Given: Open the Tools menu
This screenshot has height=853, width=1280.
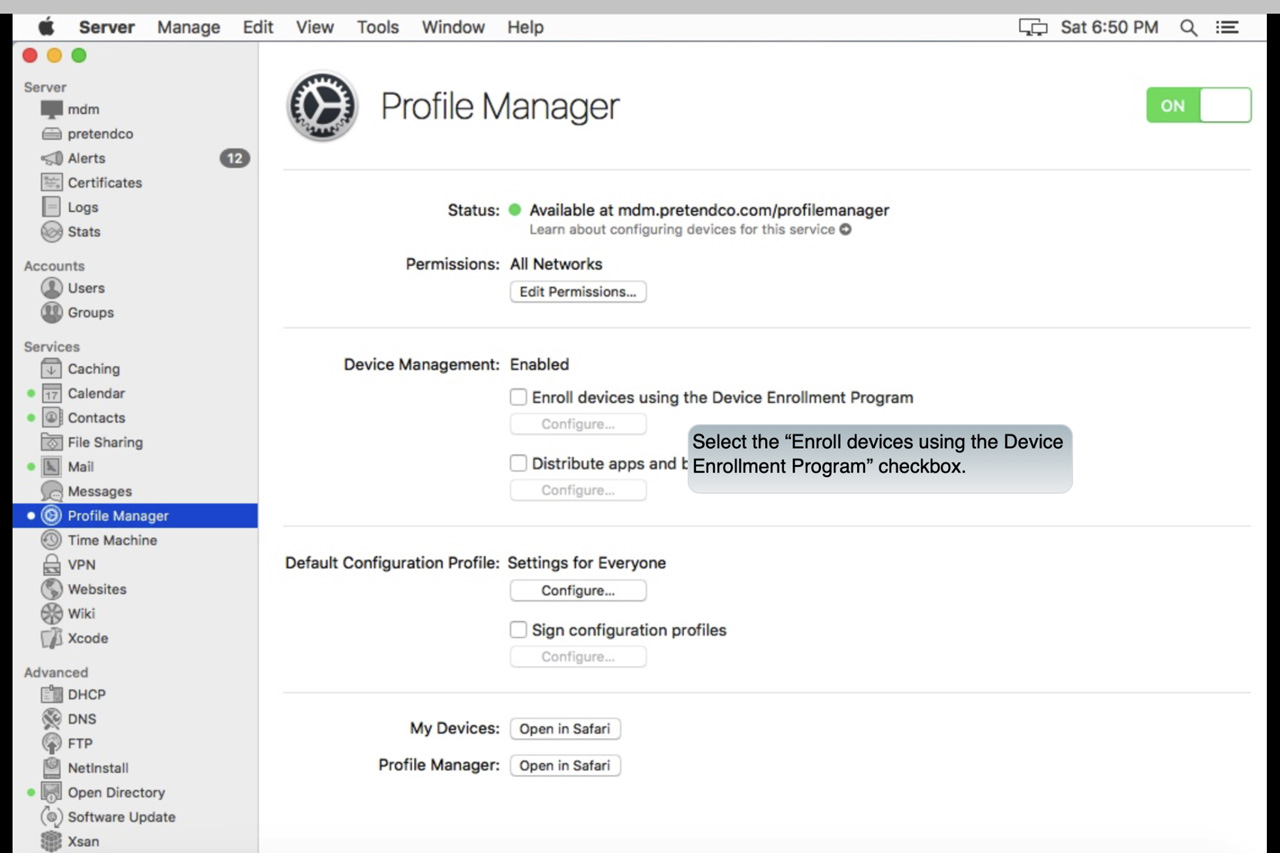Looking at the screenshot, I should (377, 27).
